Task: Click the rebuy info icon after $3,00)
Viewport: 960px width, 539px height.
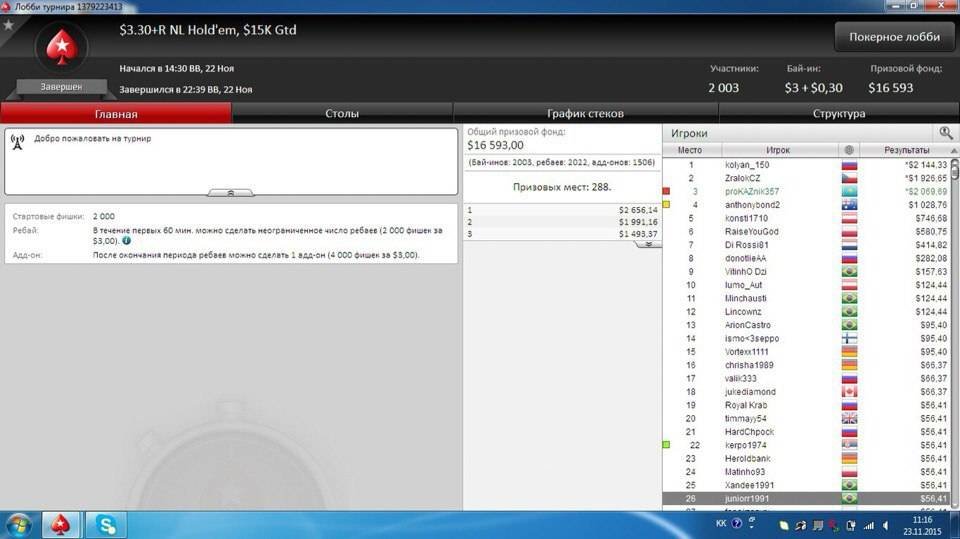Action: pos(127,241)
